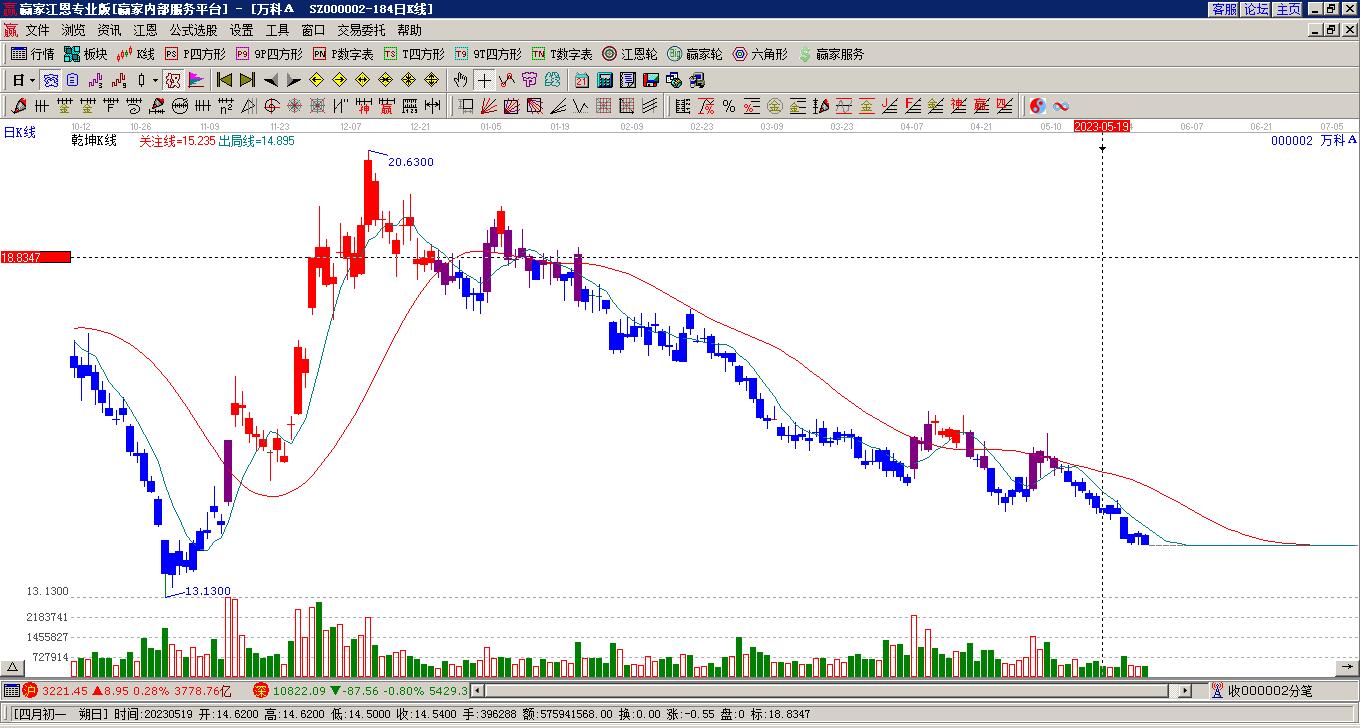This screenshot has width=1360, height=728.
Task: Open the calendar icon showing 21
Action: coord(581,80)
